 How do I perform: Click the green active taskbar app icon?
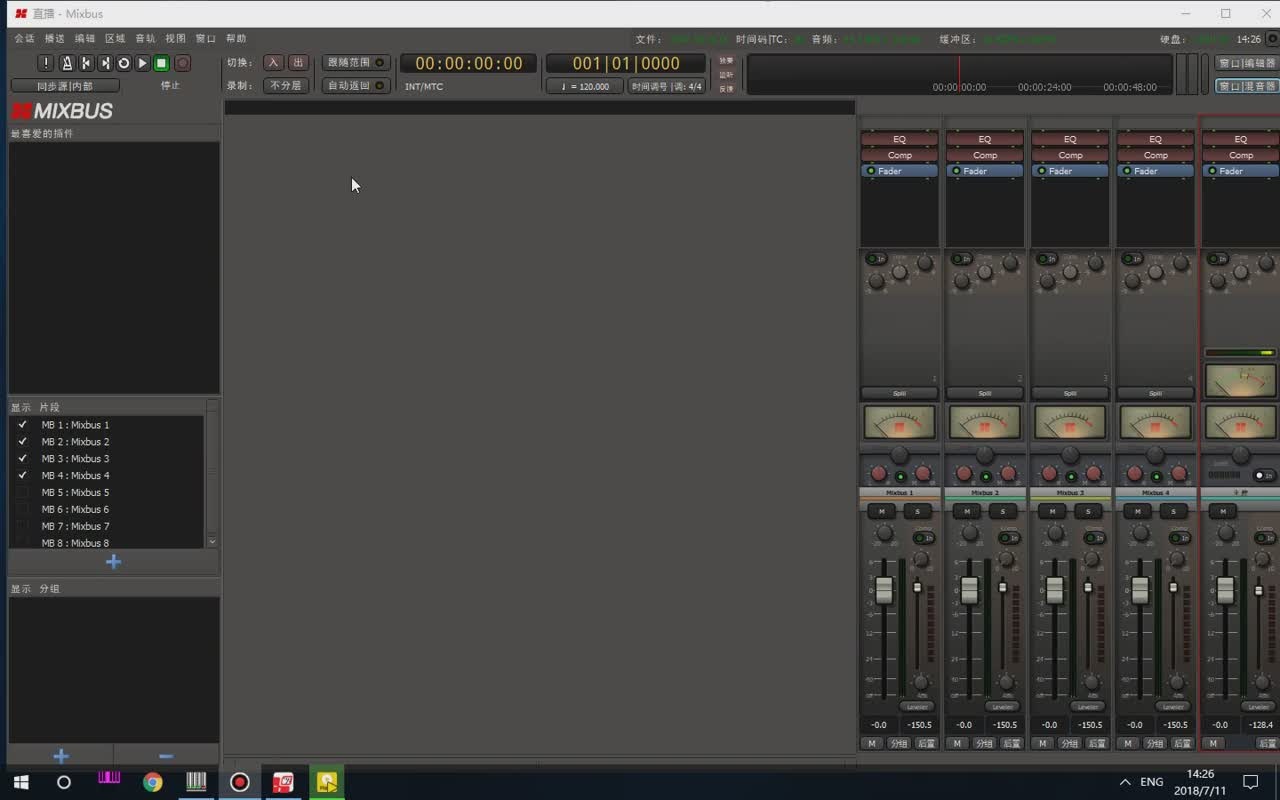click(x=327, y=782)
